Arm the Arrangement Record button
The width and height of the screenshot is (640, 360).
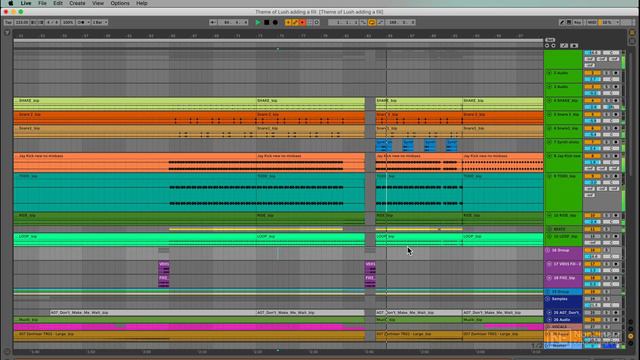pos(275,22)
